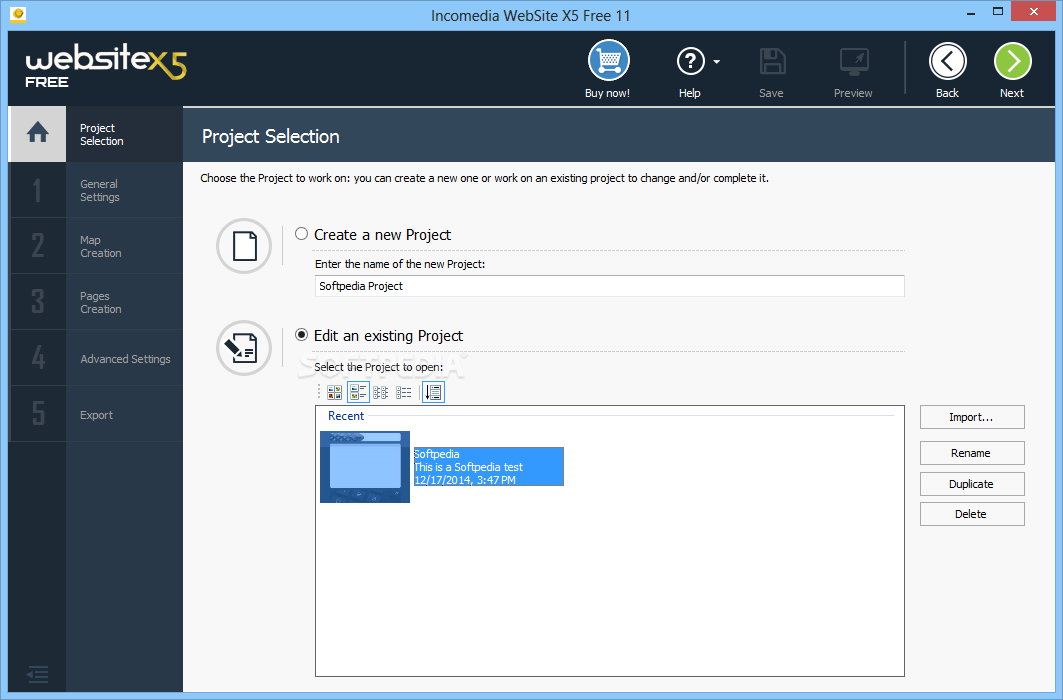Image resolution: width=1063 pixels, height=700 pixels.
Task: Open Help via the question mark icon
Action: 690,62
